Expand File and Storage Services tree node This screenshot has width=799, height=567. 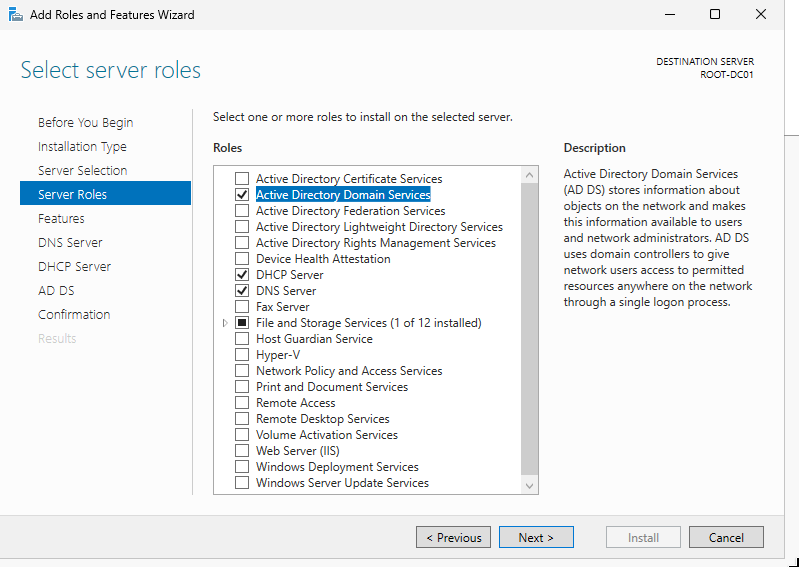click(x=225, y=323)
